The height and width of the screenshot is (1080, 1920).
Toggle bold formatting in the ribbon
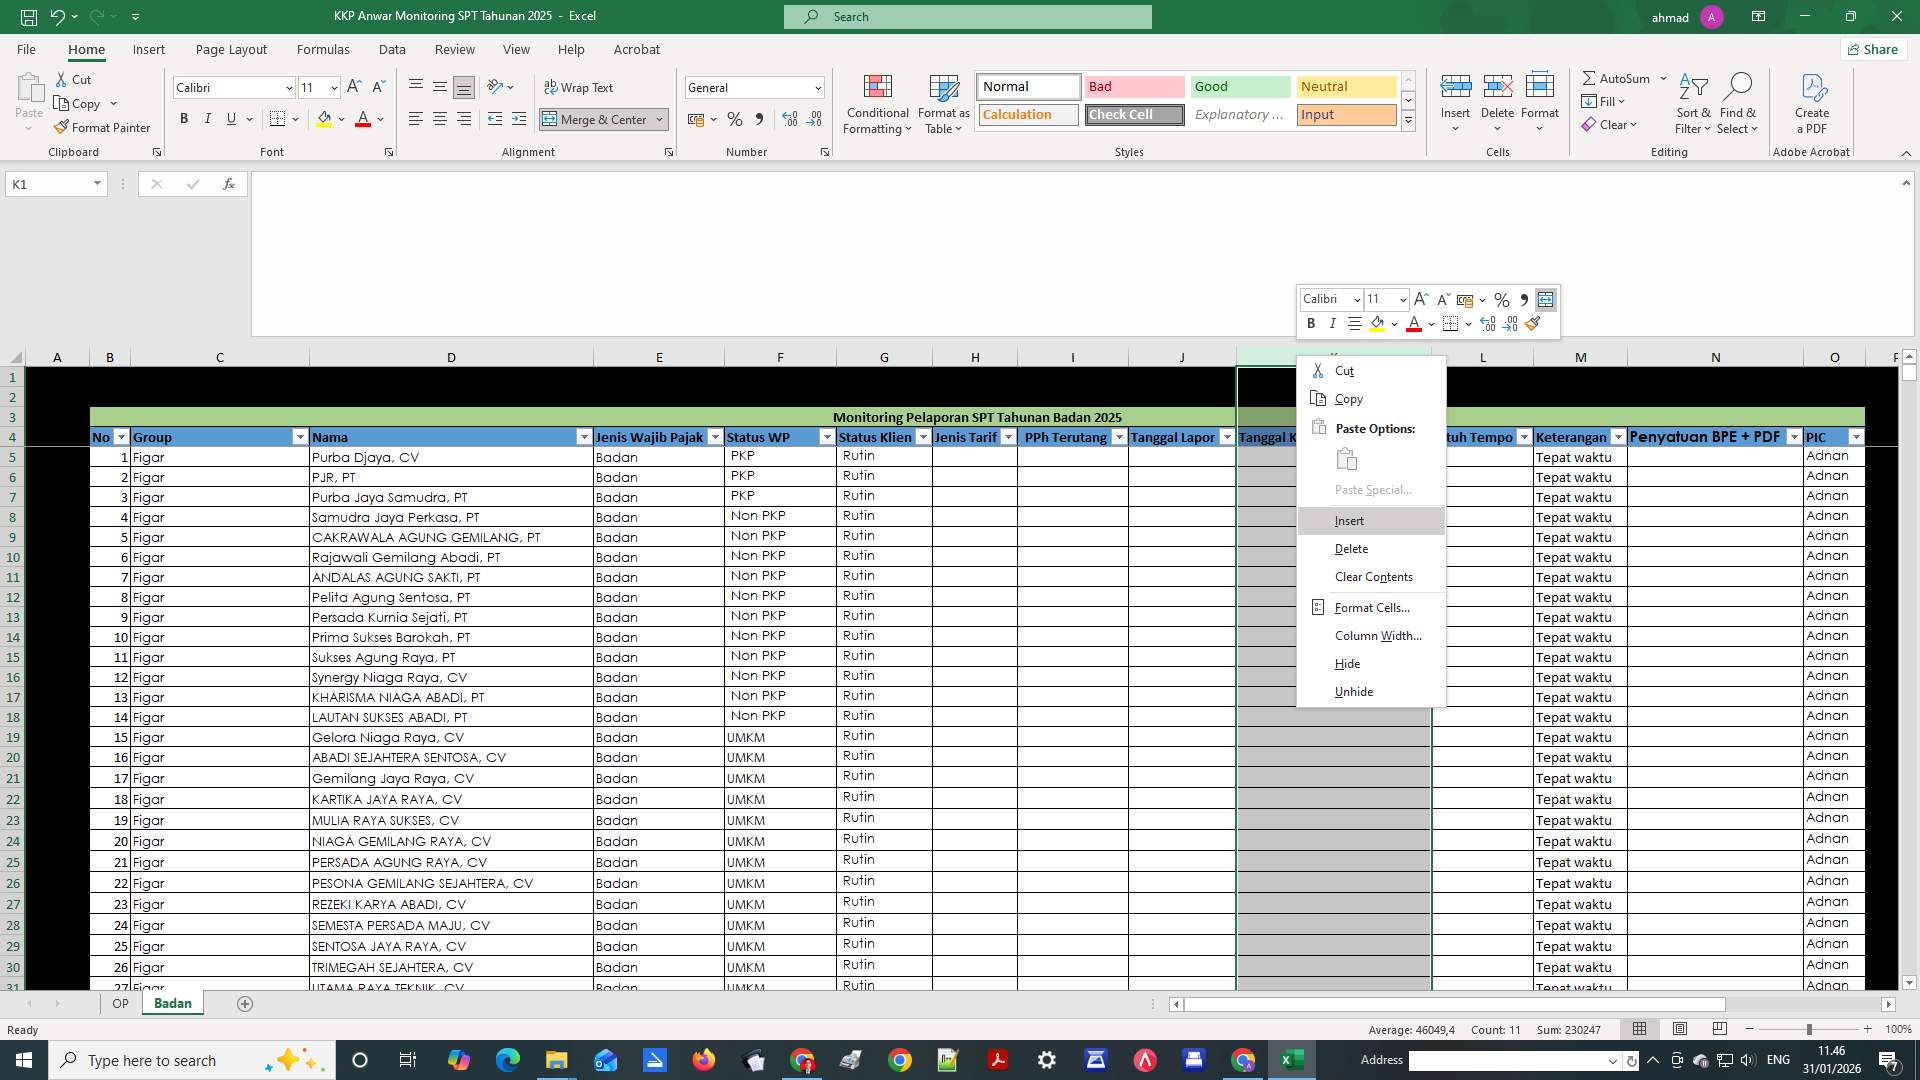click(x=184, y=119)
